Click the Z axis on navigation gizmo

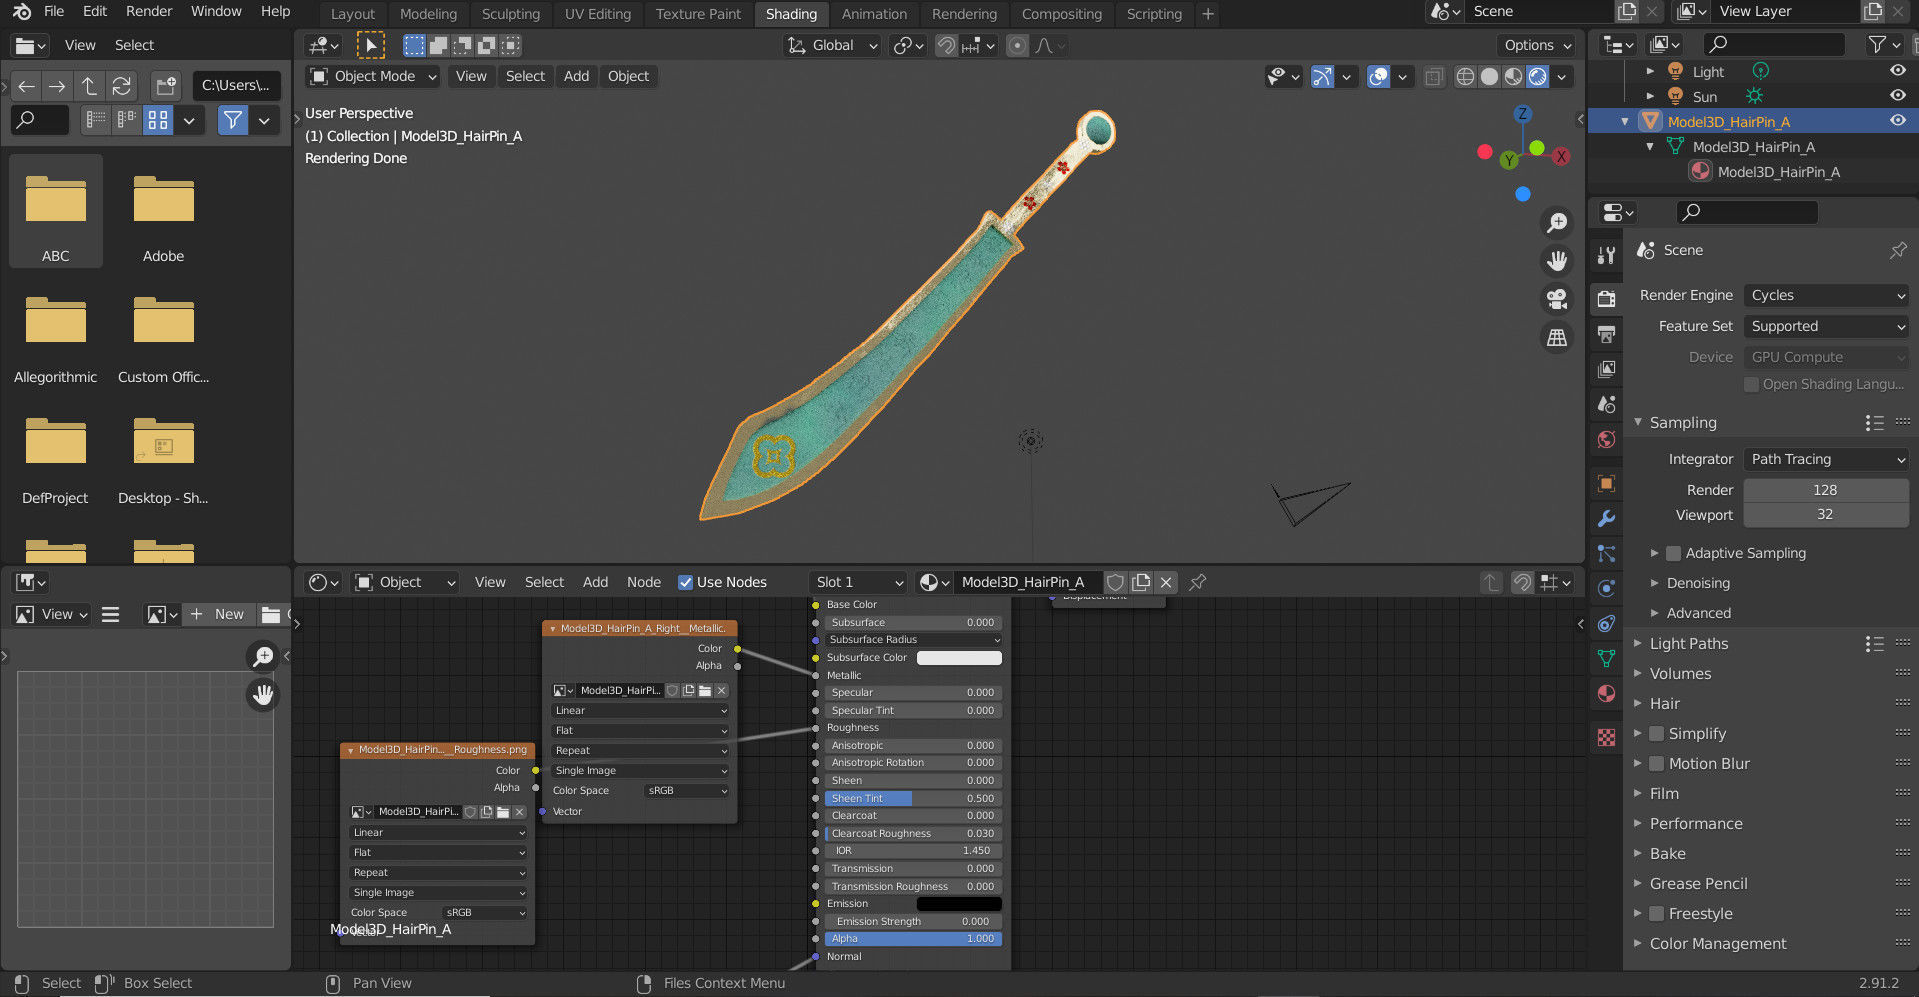(x=1522, y=114)
